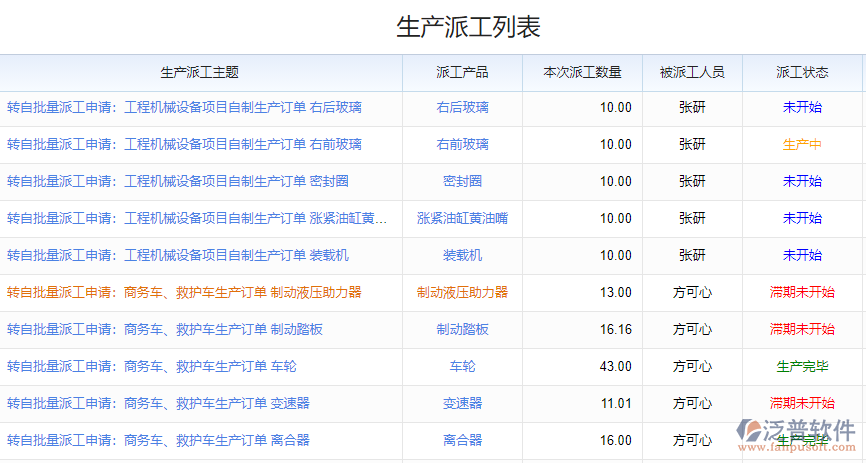The width and height of the screenshot is (866, 463).
Task: Click 滞期未开始 status in 制动踏板 row
Action: coord(802,329)
